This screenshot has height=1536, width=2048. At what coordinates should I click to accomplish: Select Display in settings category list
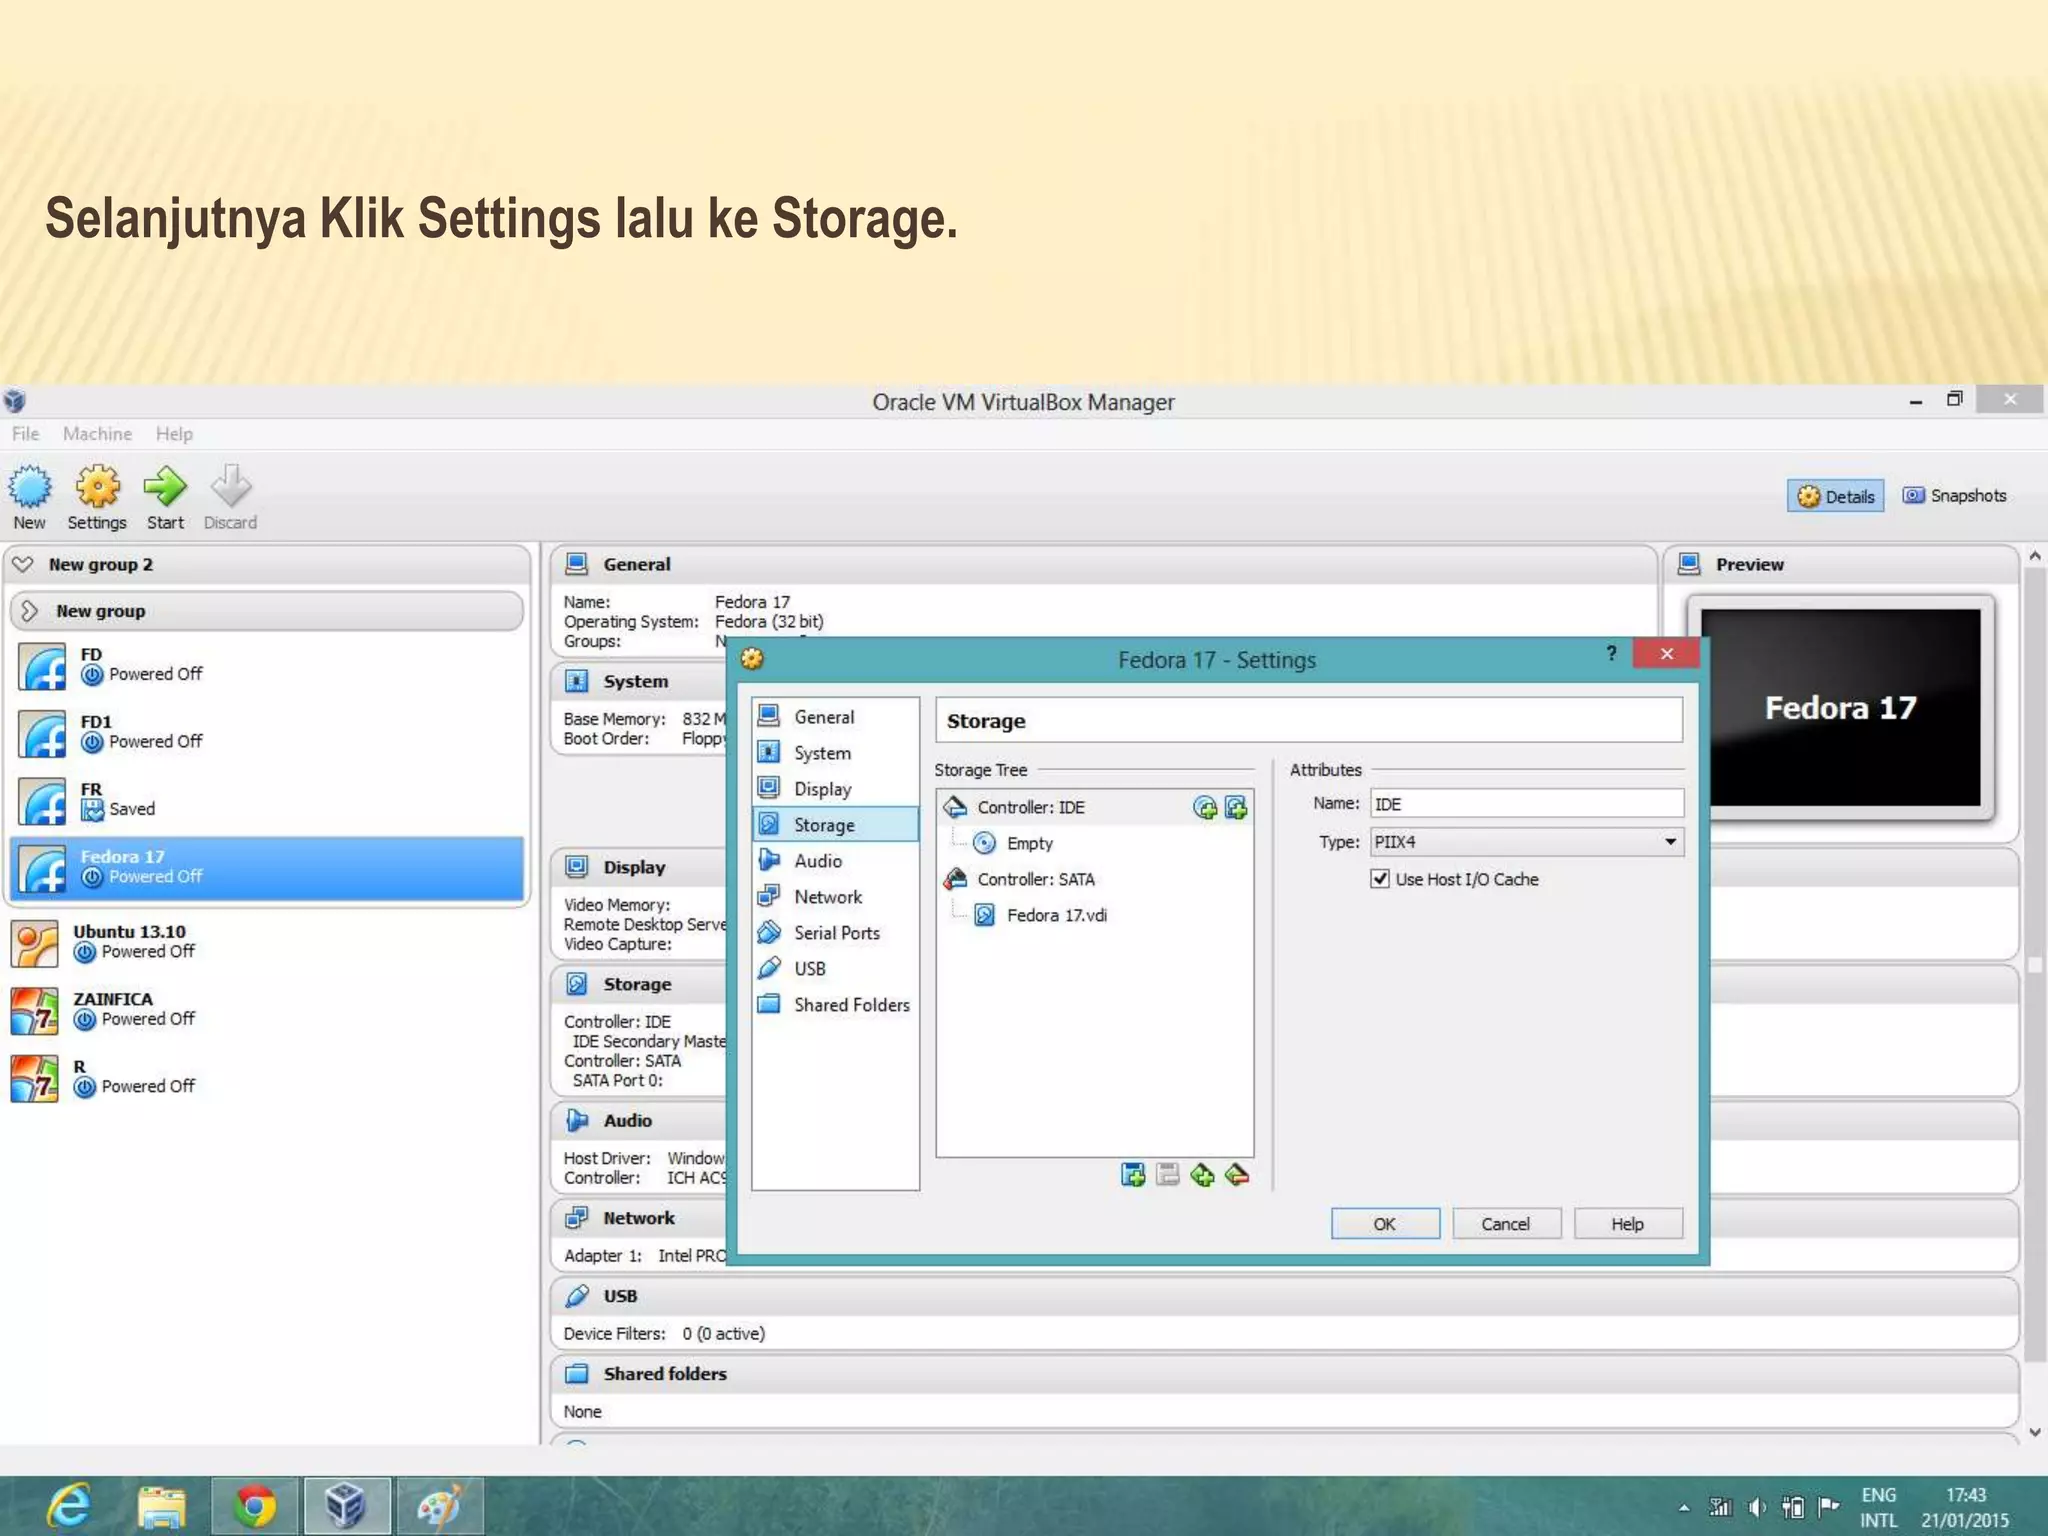[835, 789]
